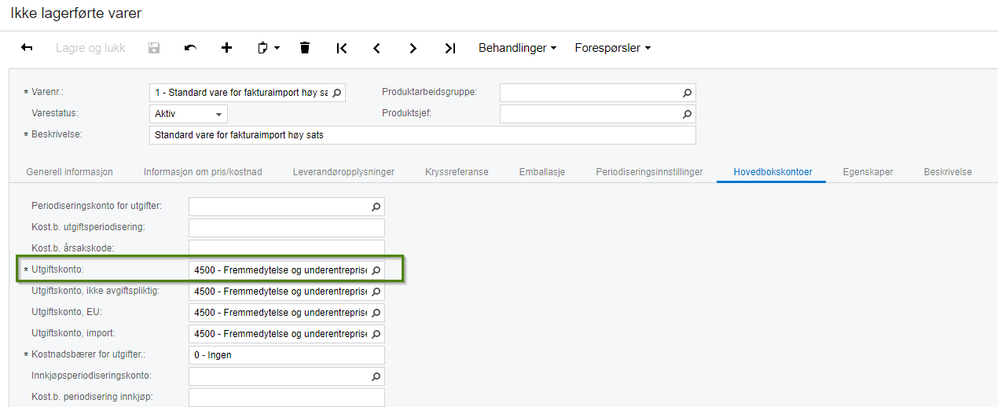The height and width of the screenshot is (407, 998).
Task: Open the Emballasje tab
Action: click(x=542, y=172)
